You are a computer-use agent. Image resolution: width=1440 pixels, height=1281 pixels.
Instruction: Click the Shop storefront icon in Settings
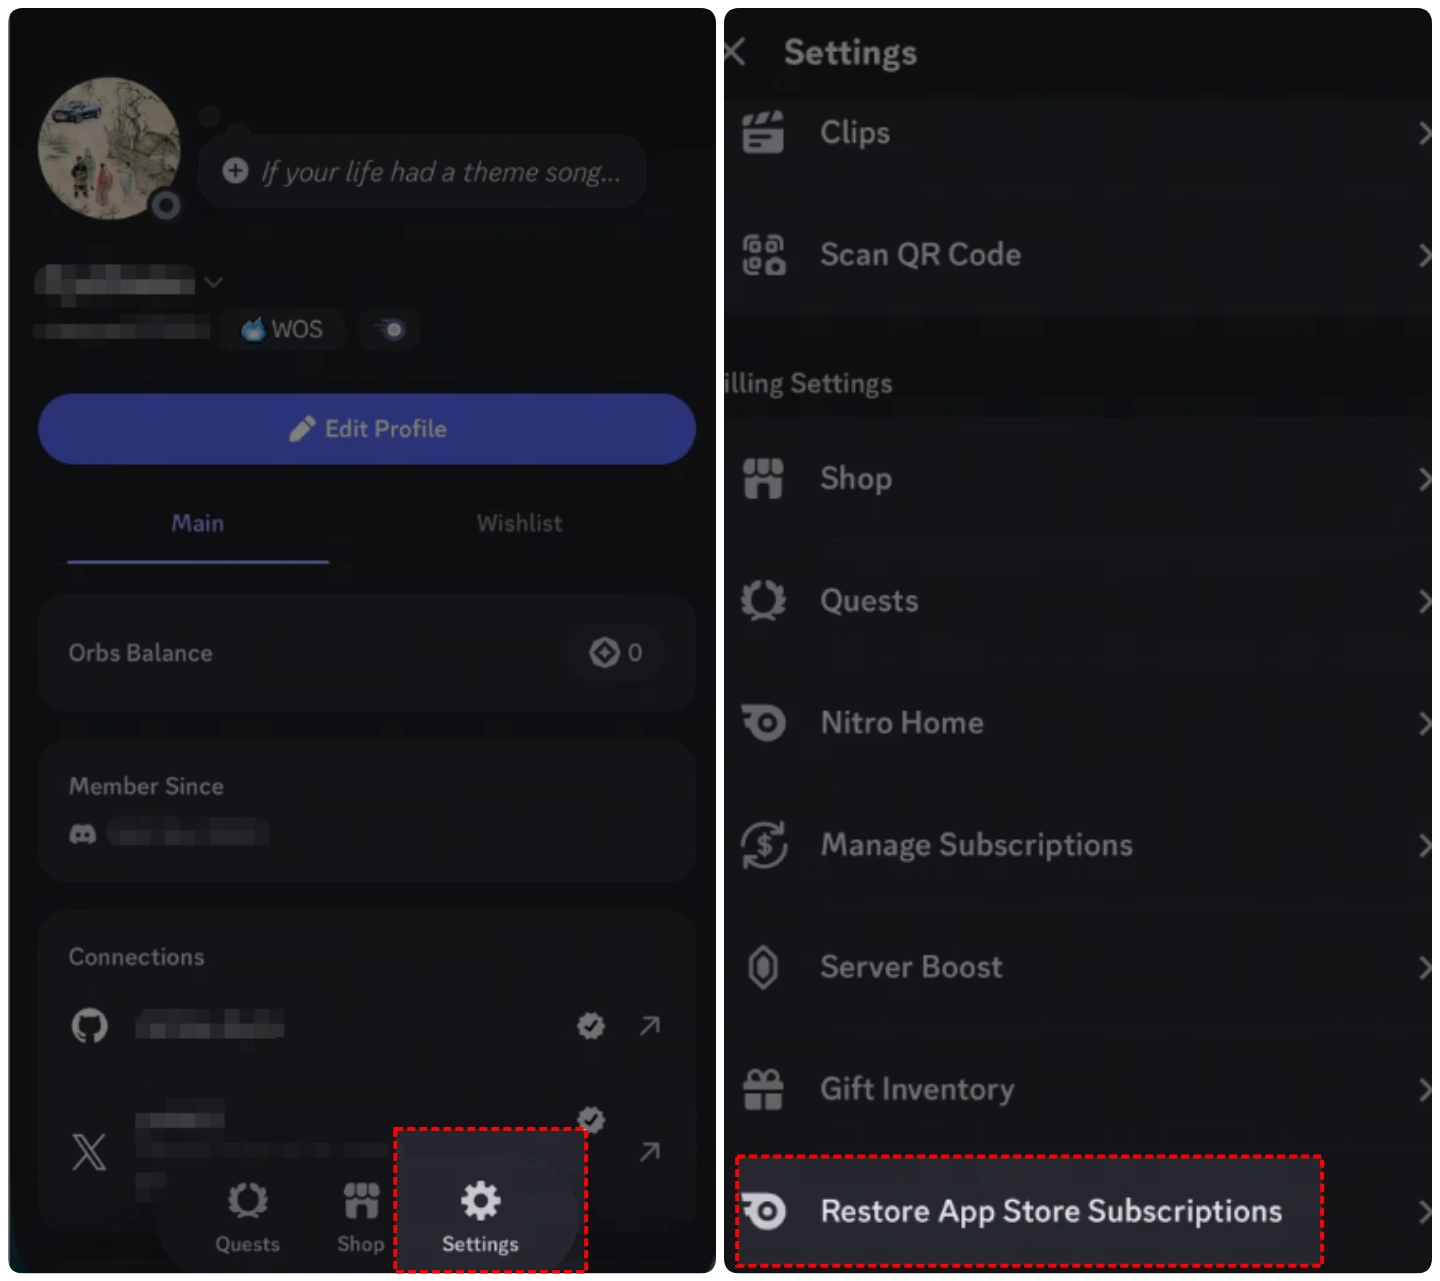click(763, 478)
